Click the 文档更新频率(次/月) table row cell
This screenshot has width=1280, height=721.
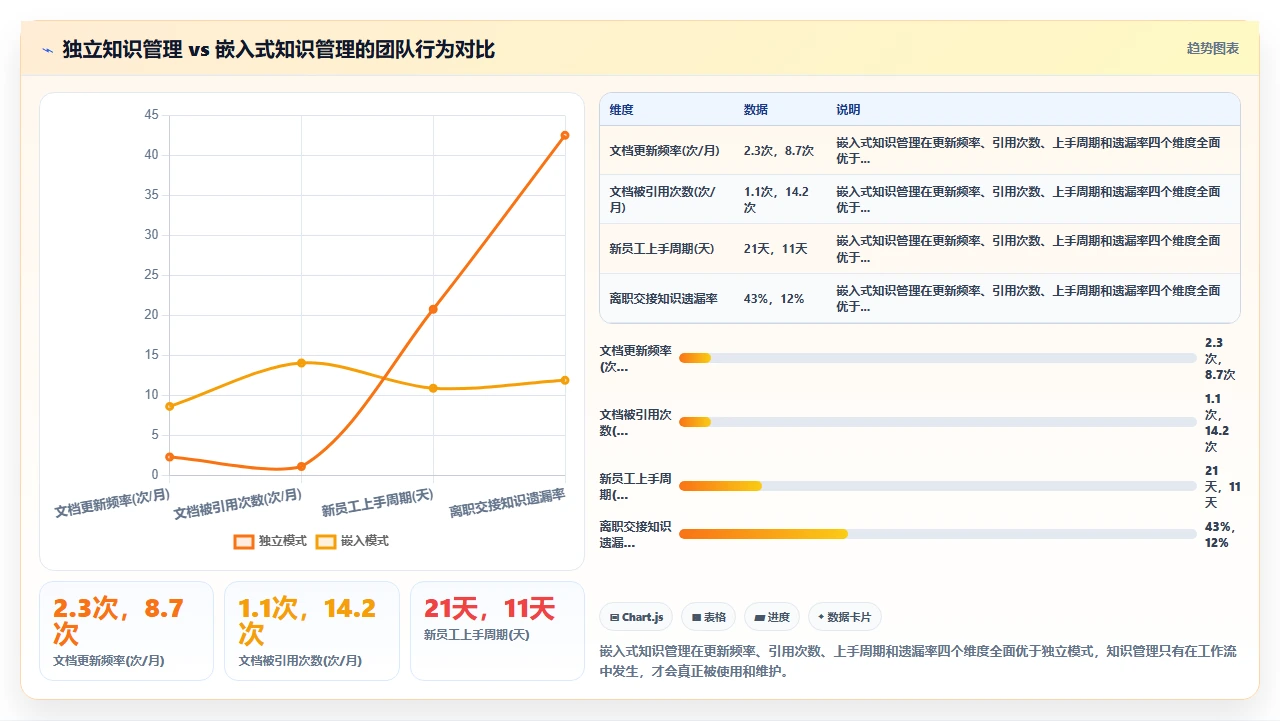click(667, 150)
